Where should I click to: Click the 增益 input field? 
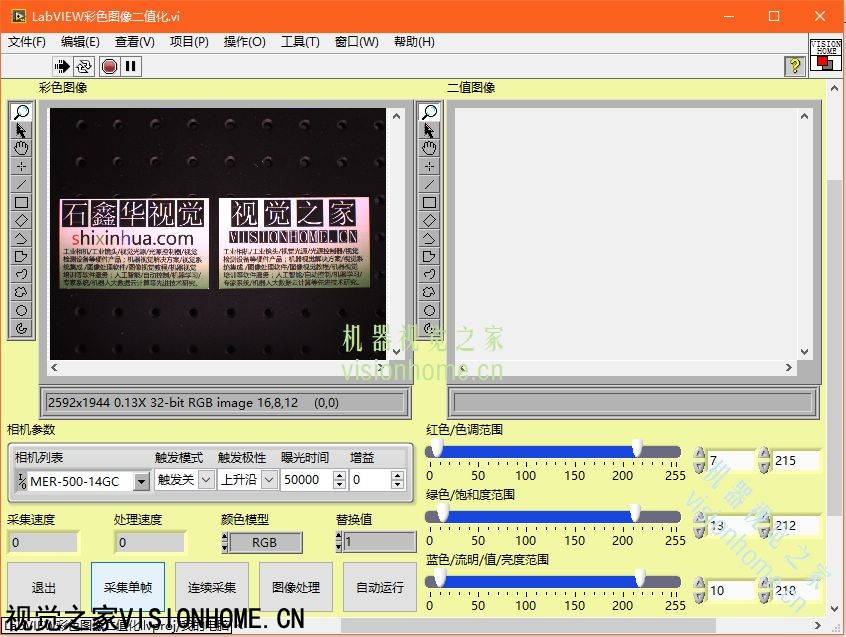pyautogui.click(x=371, y=480)
